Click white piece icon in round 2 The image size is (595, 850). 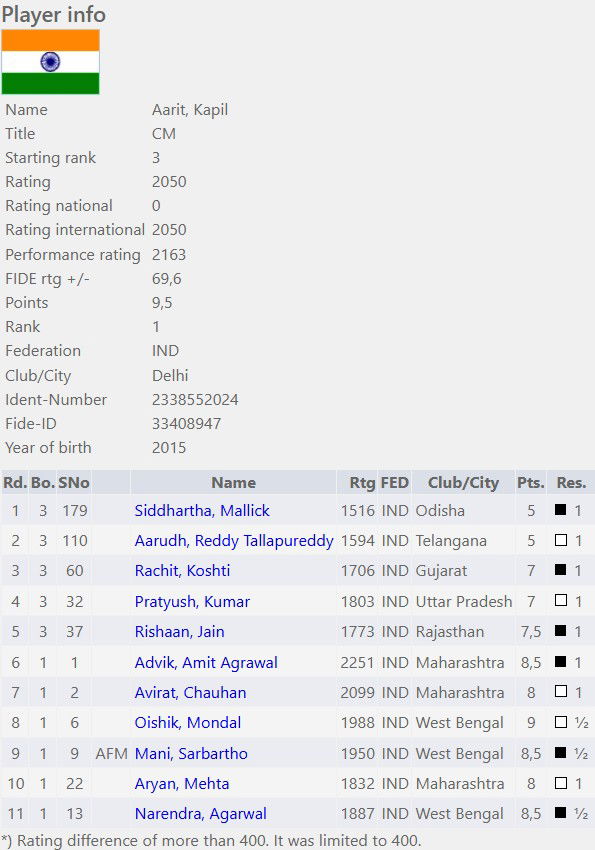click(x=561, y=540)
